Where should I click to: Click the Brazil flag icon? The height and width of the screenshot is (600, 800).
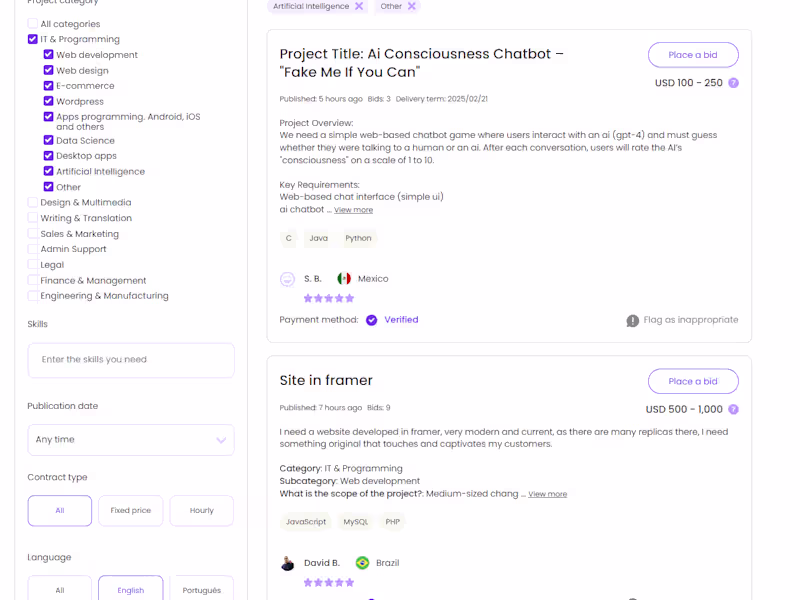[362, 563]
